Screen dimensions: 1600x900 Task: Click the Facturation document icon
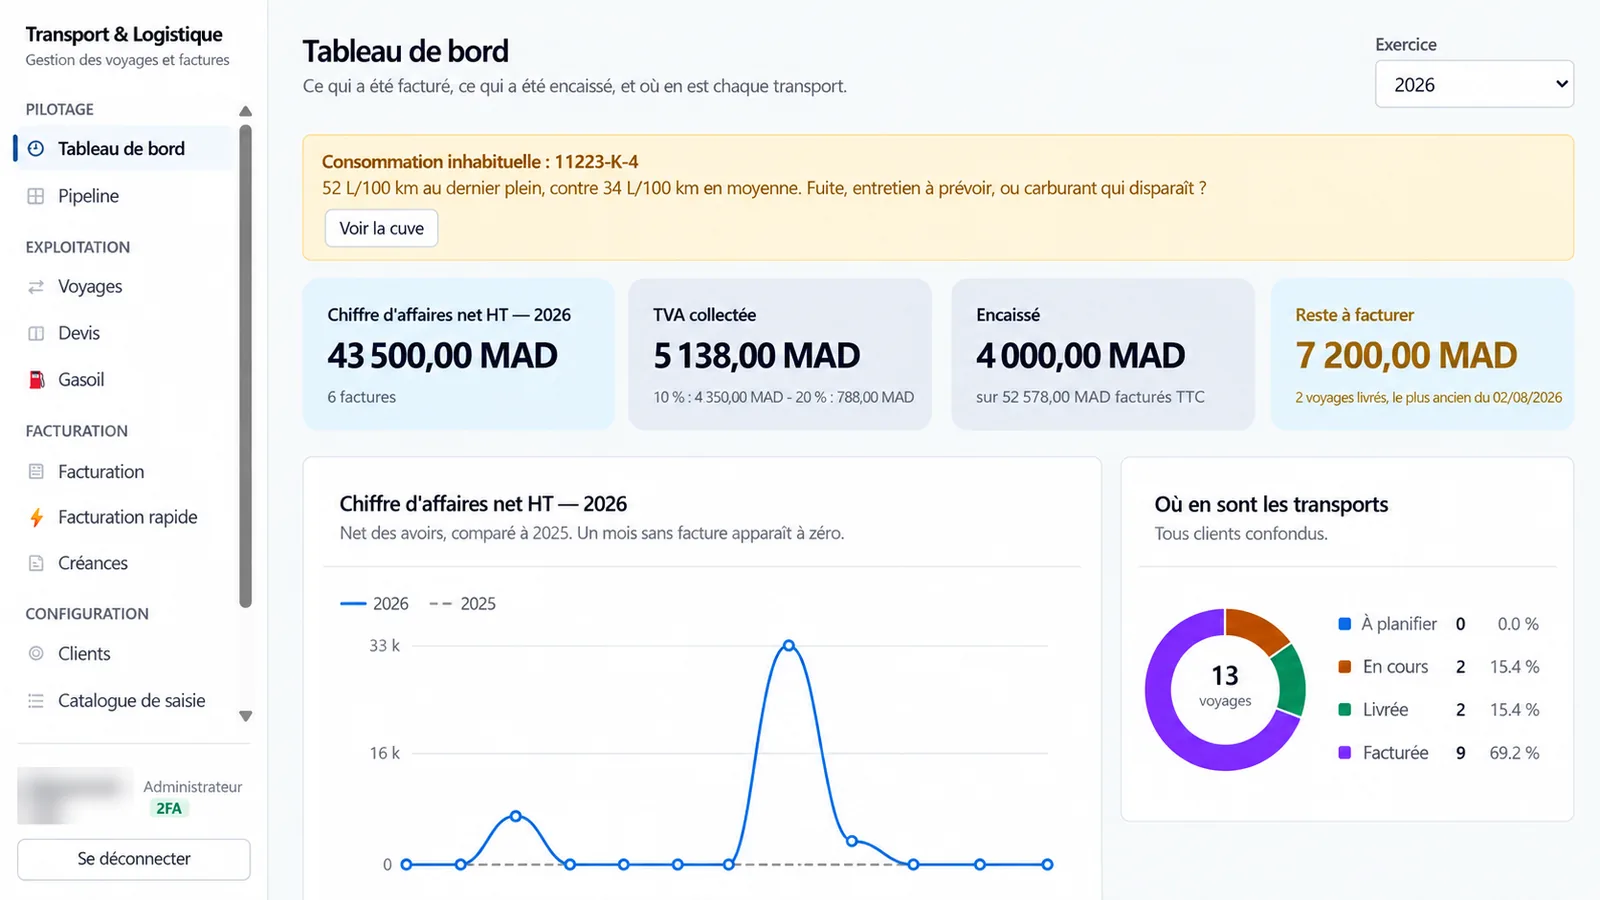pos(36,471)
